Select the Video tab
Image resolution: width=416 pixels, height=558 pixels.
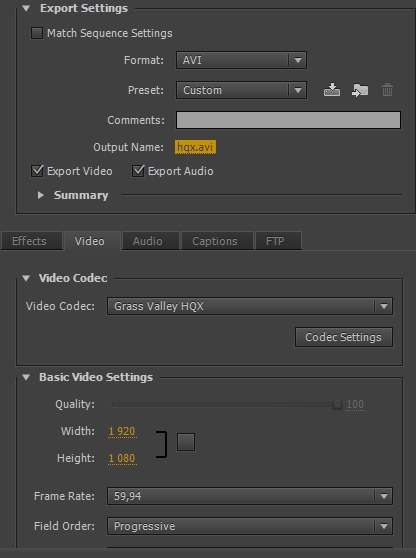click(x=92, y=241)
